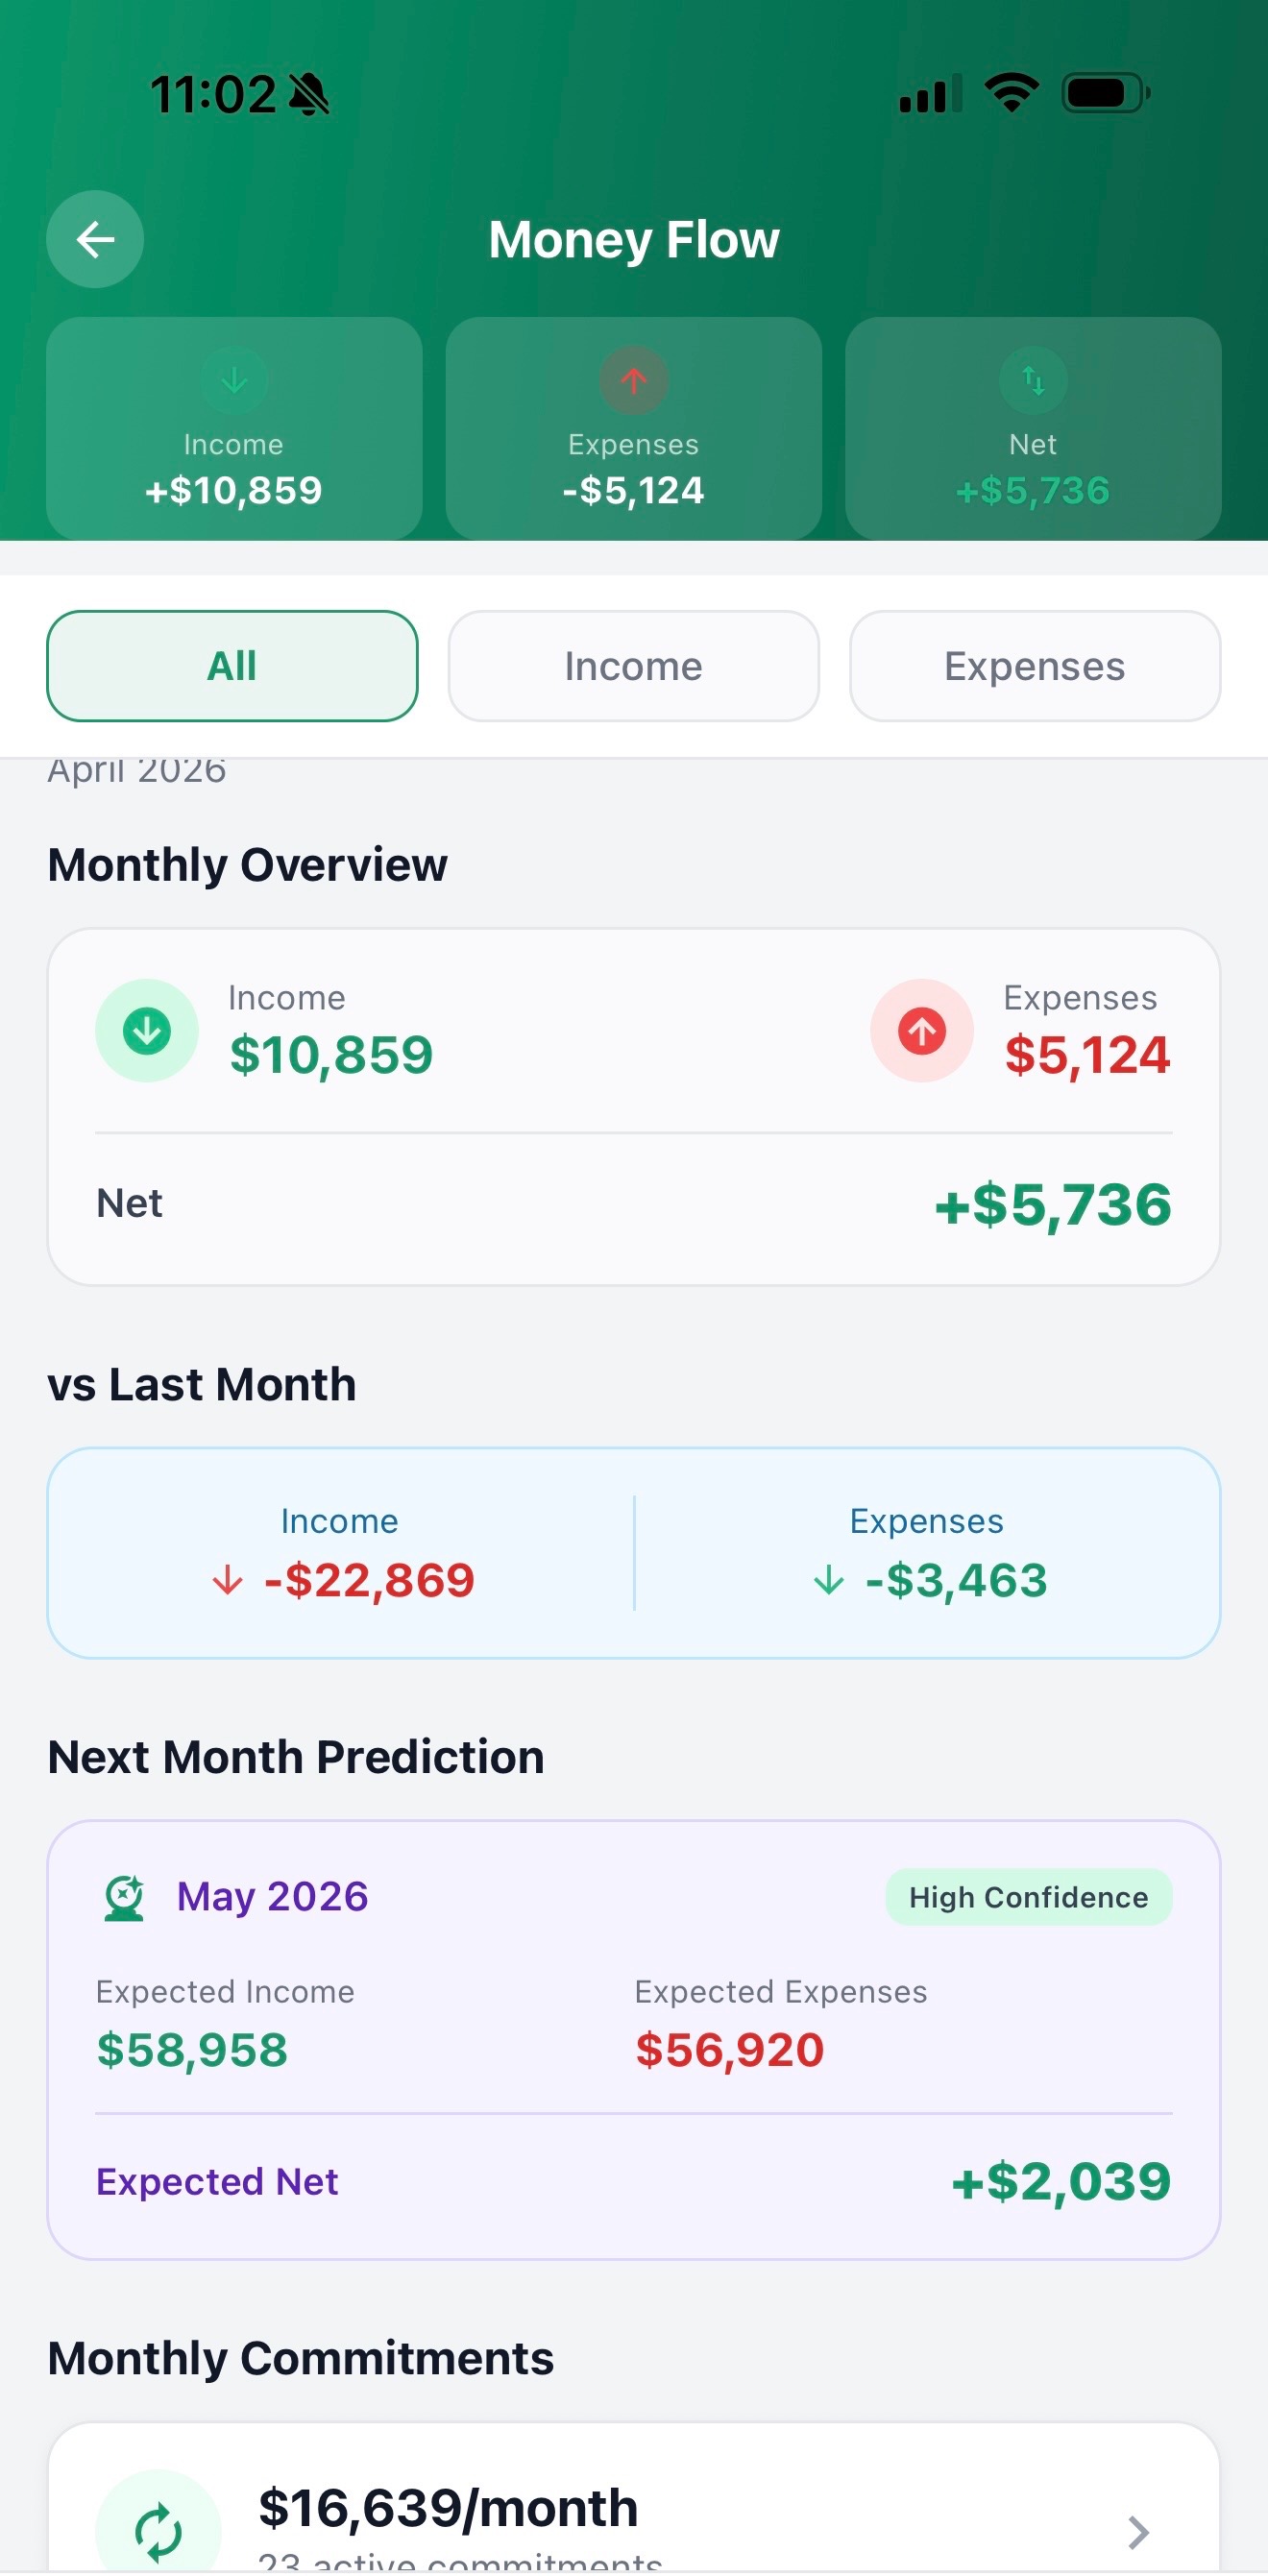Tap the green down-arrow Income header icon
Image resolution: width=1268 pixels, height=2576 pixels.
pyautogui.click(x=234, y=380)
